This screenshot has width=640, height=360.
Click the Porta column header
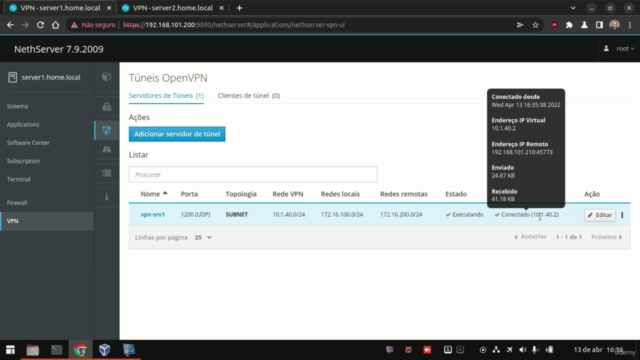click(x=189, y=194)
